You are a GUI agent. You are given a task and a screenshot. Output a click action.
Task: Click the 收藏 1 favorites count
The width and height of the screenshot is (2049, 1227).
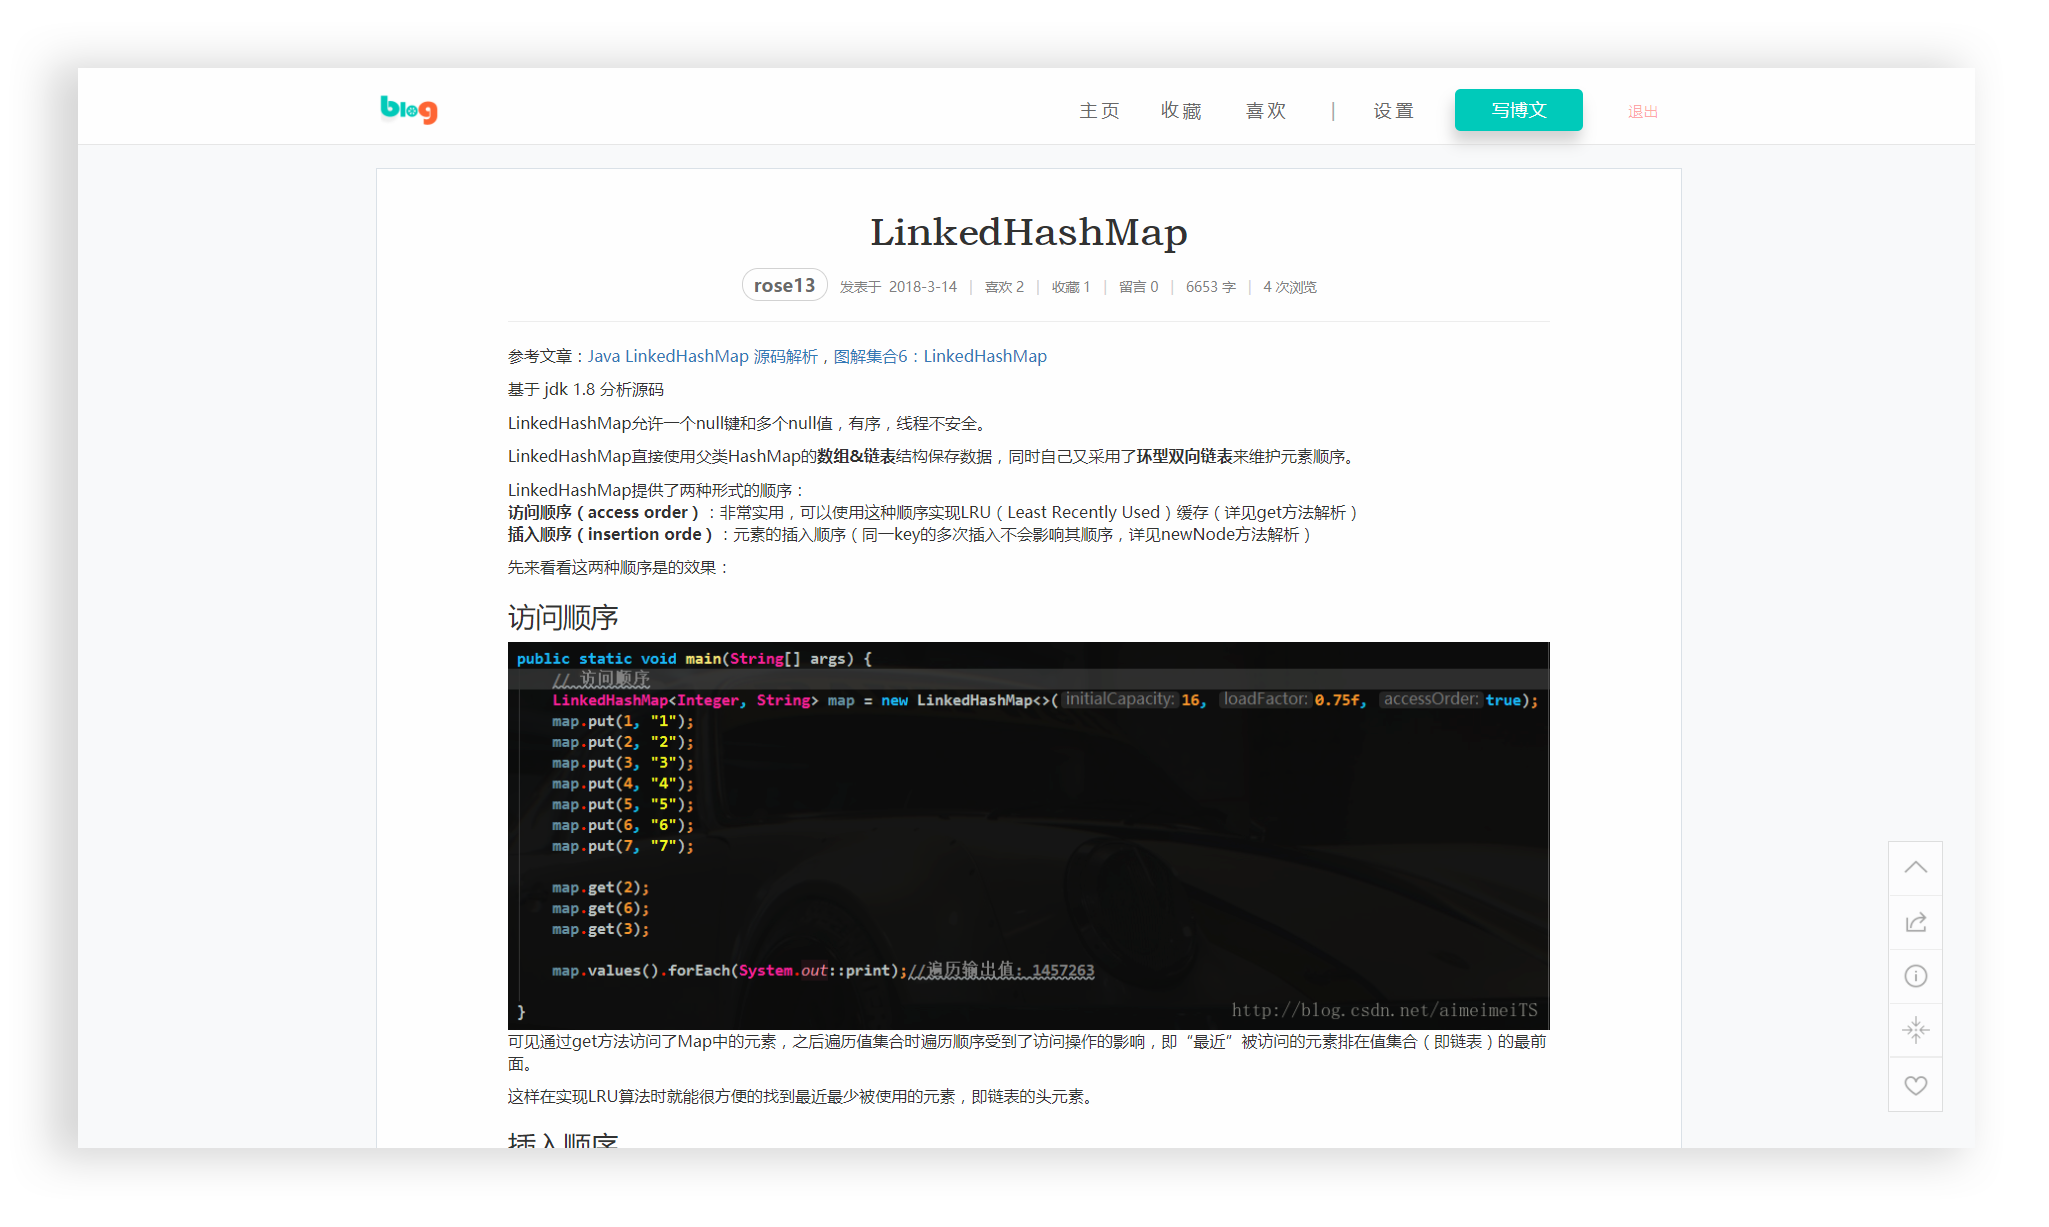[x=1070, y=287]
